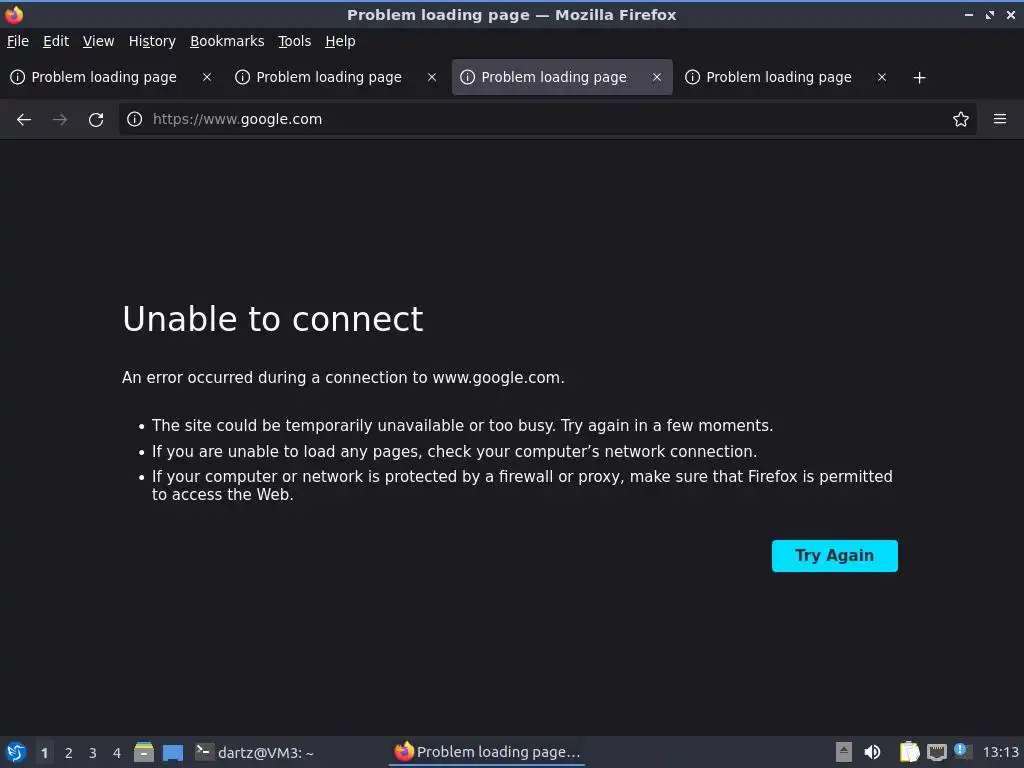Open the volume speaker tray icon
This screenshot has height=768, width=1024.
point(872,752)
